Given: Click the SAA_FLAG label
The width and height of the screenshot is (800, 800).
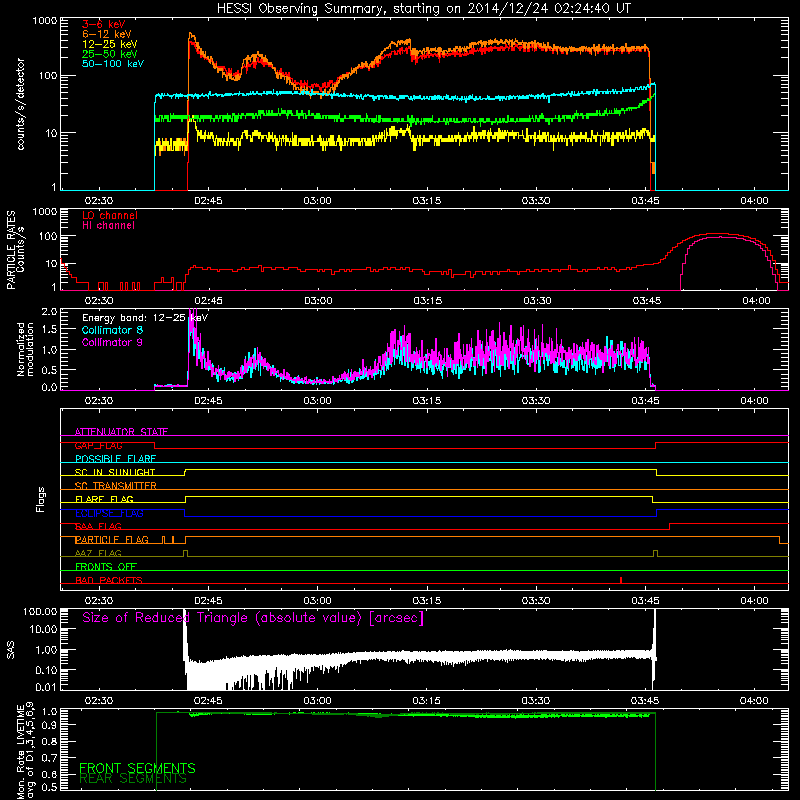Looking at the screenshot, I should pos(98,526).
